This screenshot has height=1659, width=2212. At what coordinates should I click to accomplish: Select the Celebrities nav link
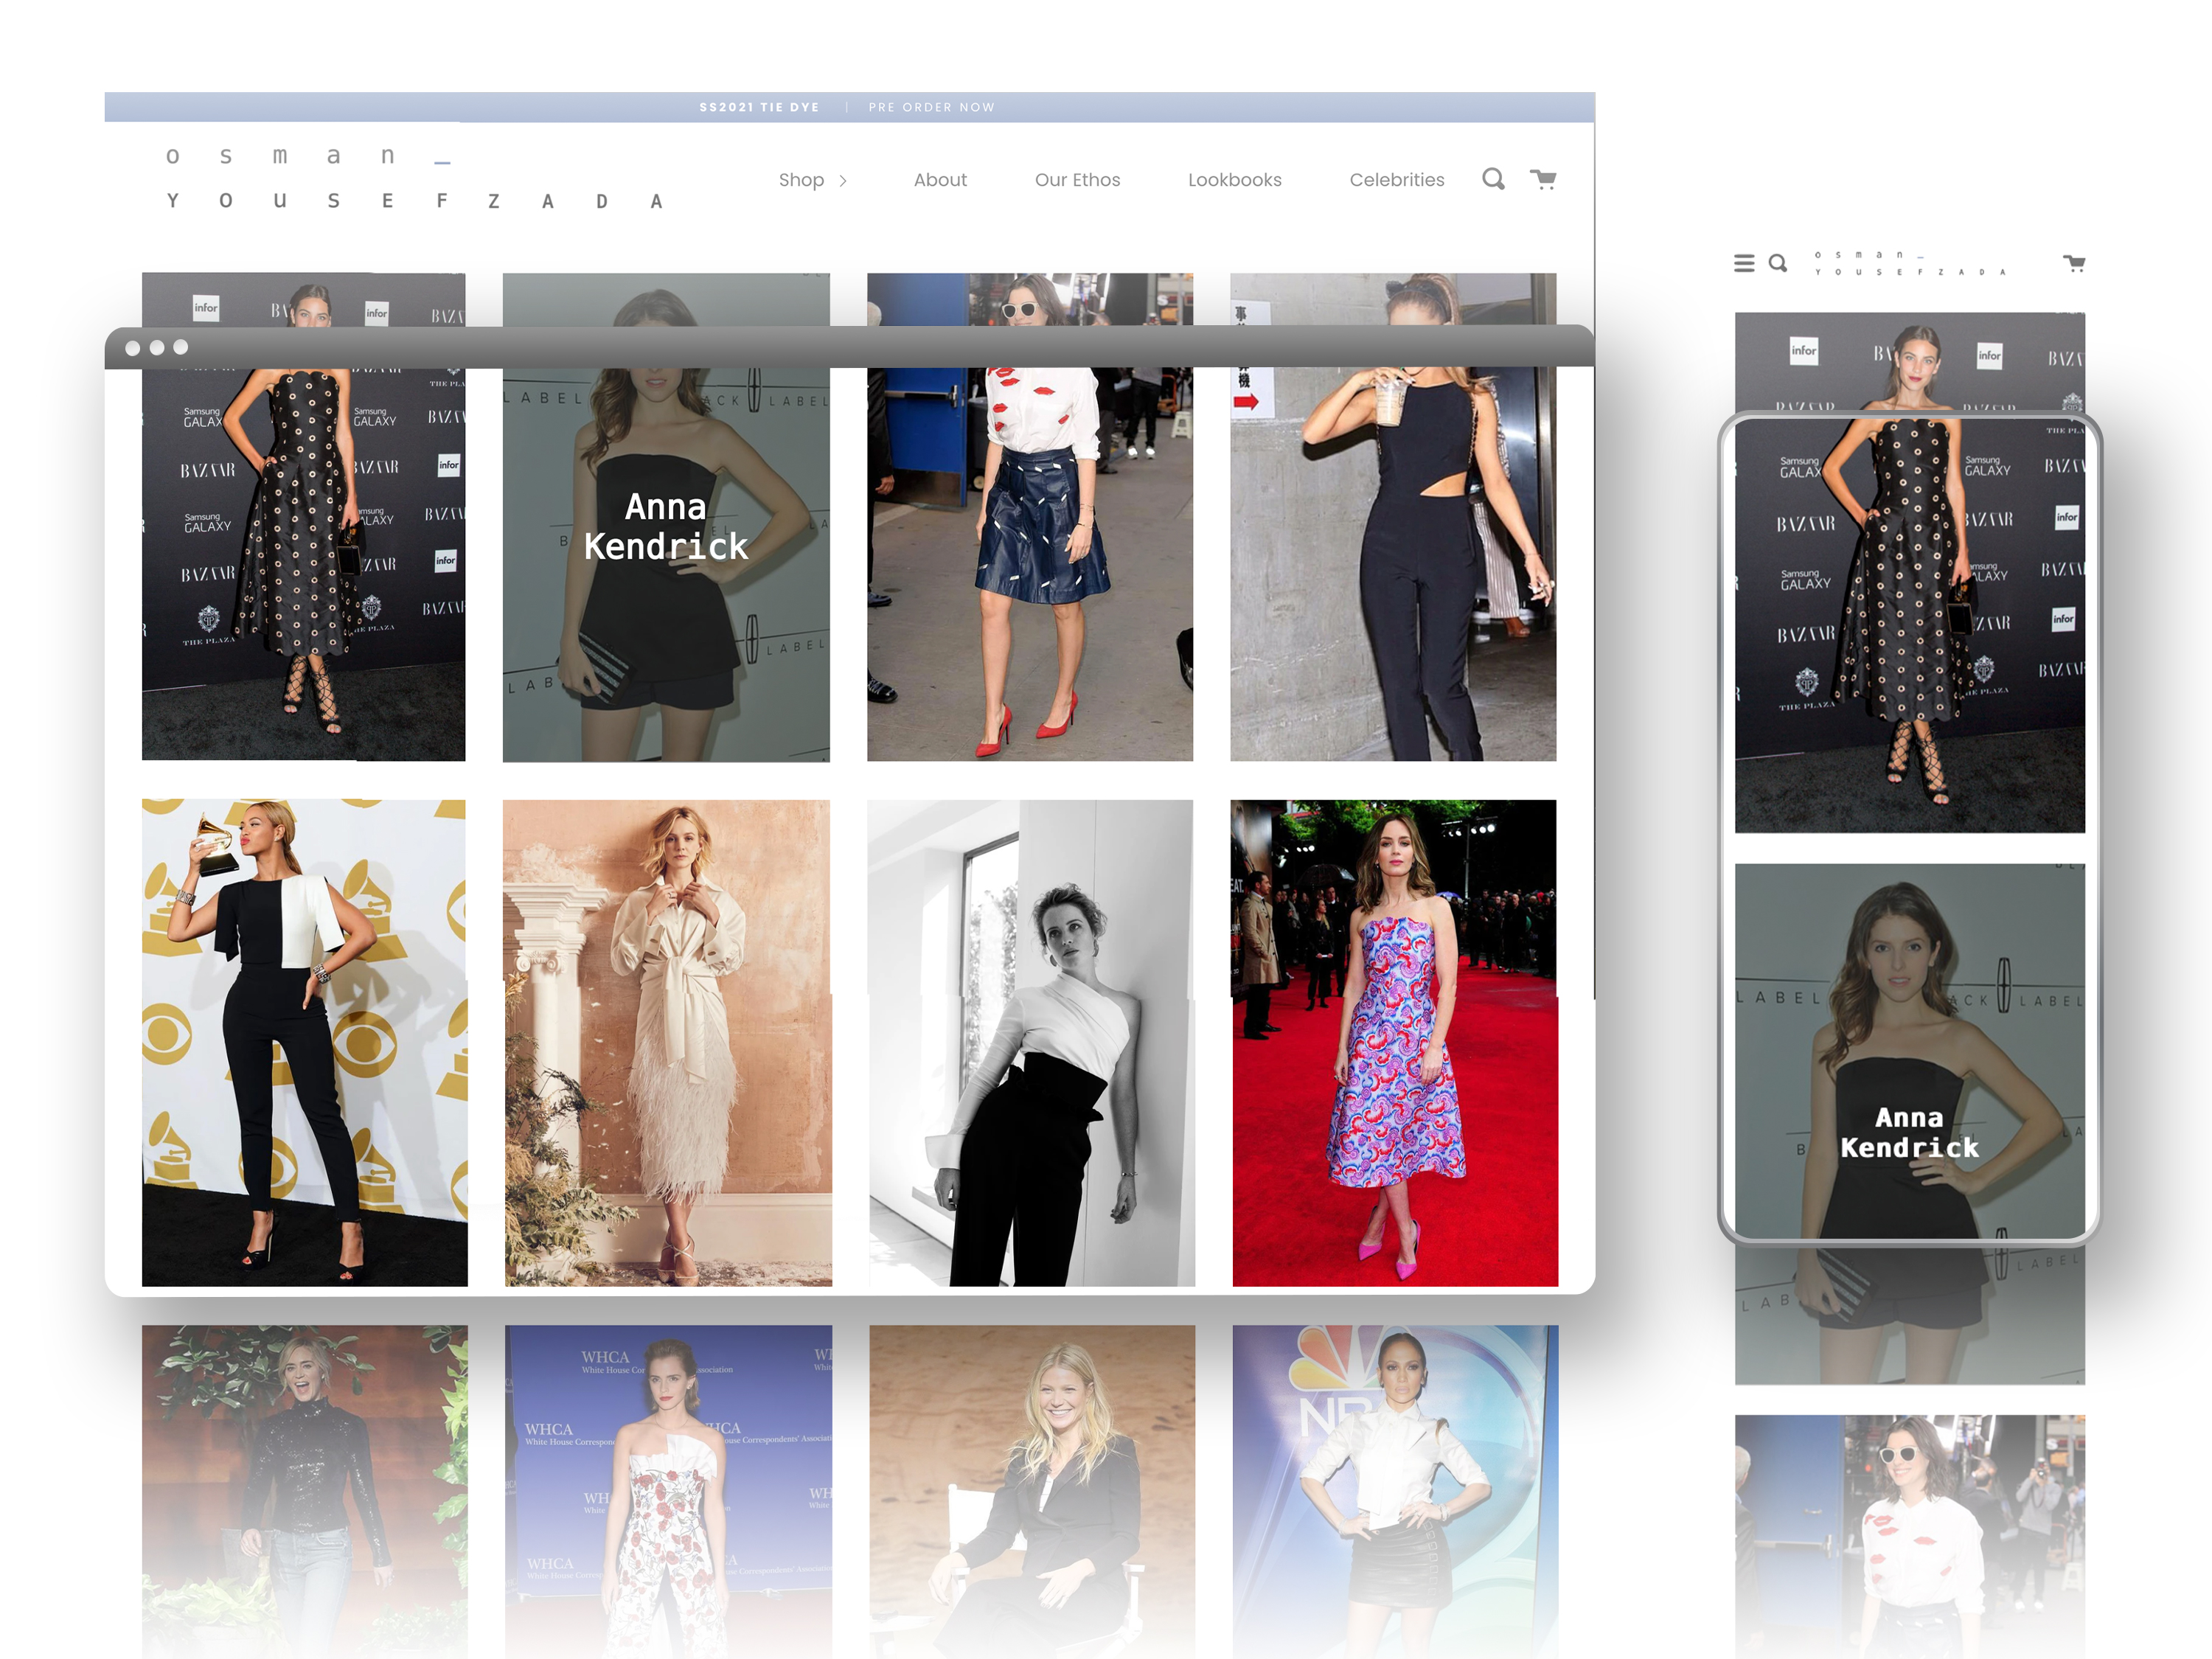tap(1396, 180)
